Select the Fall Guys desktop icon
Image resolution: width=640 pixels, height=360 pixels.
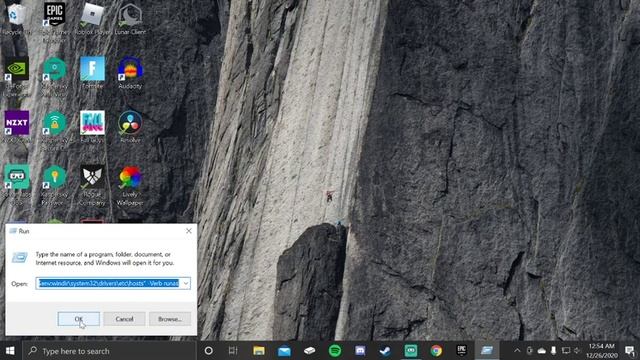92,127
